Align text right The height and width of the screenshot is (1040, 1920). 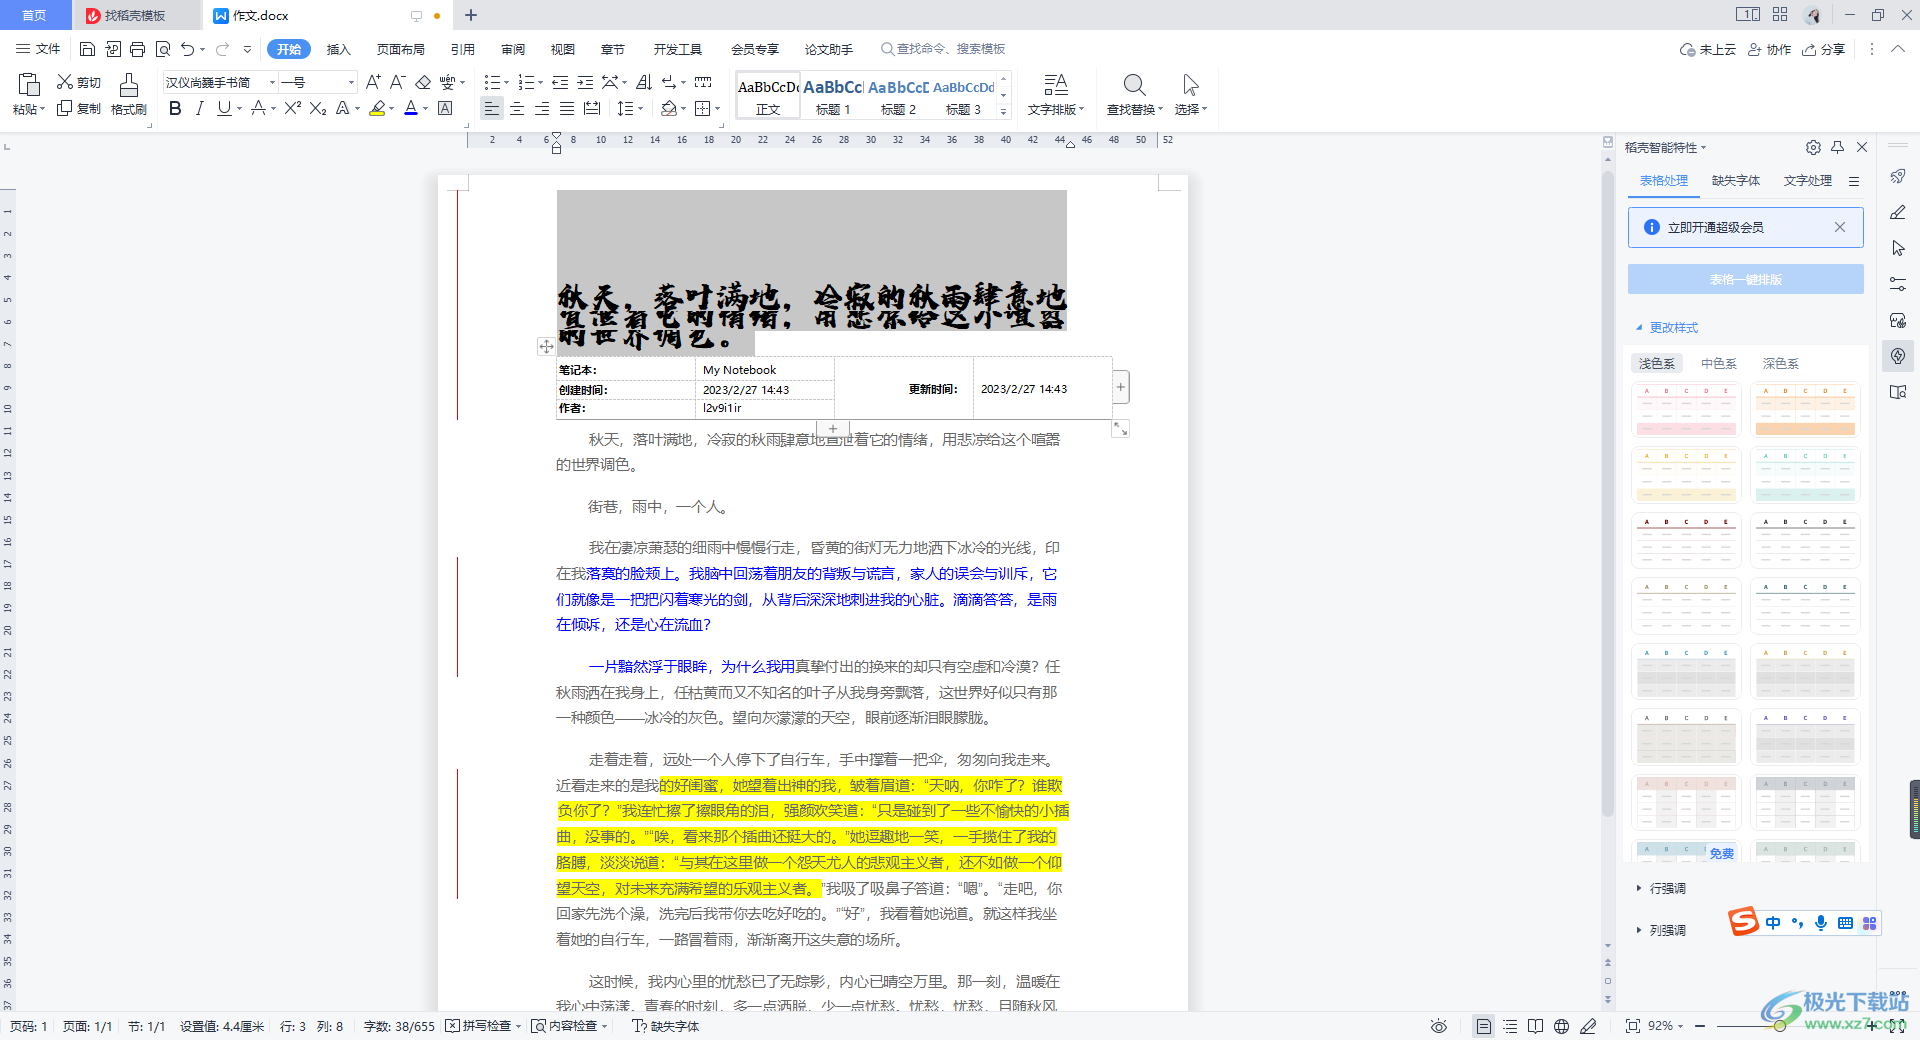coord(542,108)
